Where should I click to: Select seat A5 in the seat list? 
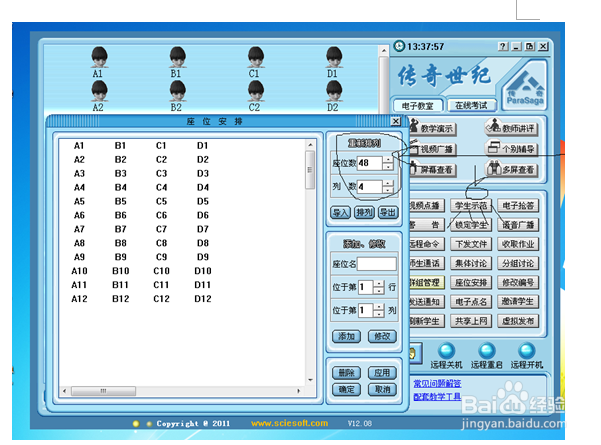pos(79,201)
